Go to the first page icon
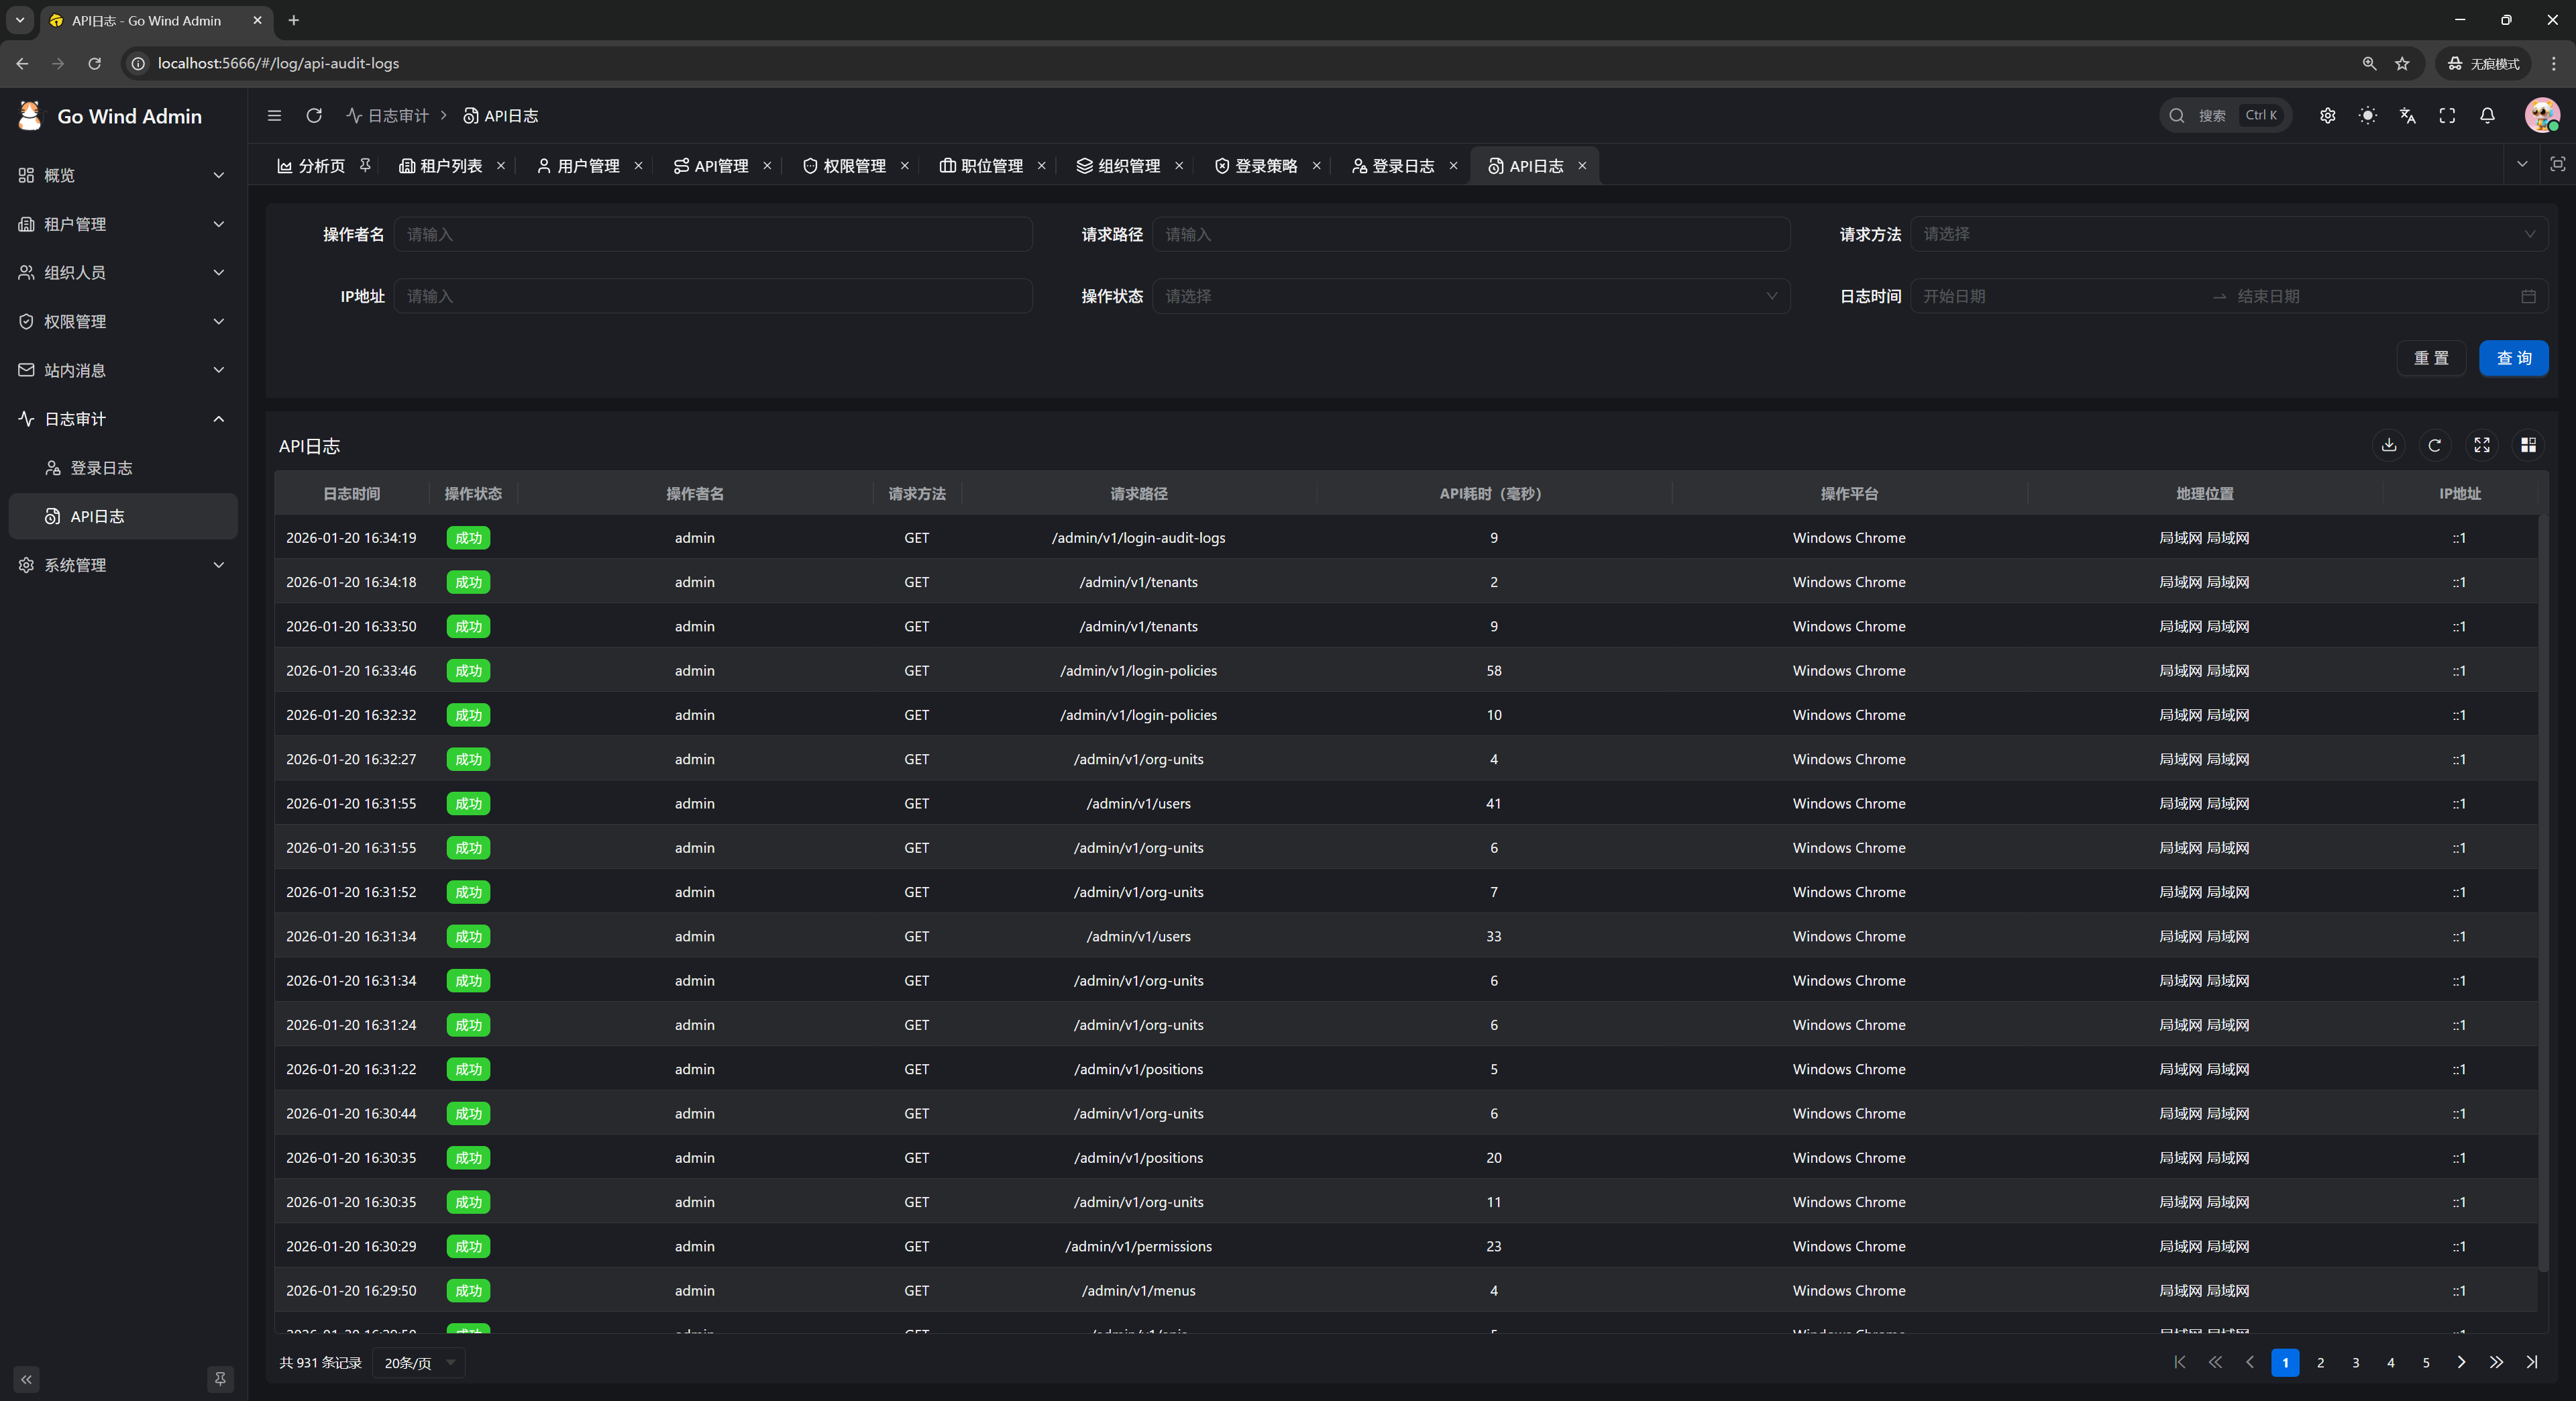The width and height of the screenshot is (2576, 1401). pos(2180,1362)
